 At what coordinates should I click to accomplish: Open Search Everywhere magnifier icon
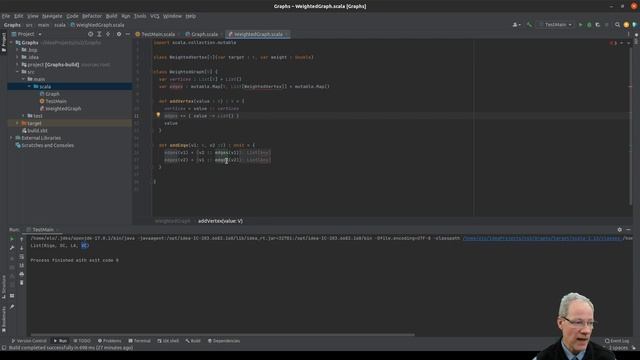pos(617,25)
